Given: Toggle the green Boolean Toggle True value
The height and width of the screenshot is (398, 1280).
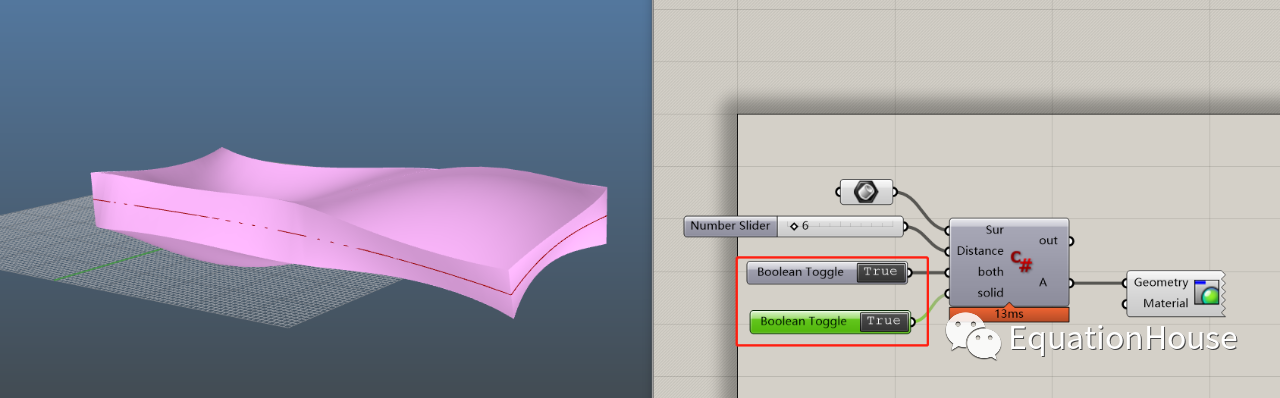Looking at the screenshot, I should [x=884, y=321].
